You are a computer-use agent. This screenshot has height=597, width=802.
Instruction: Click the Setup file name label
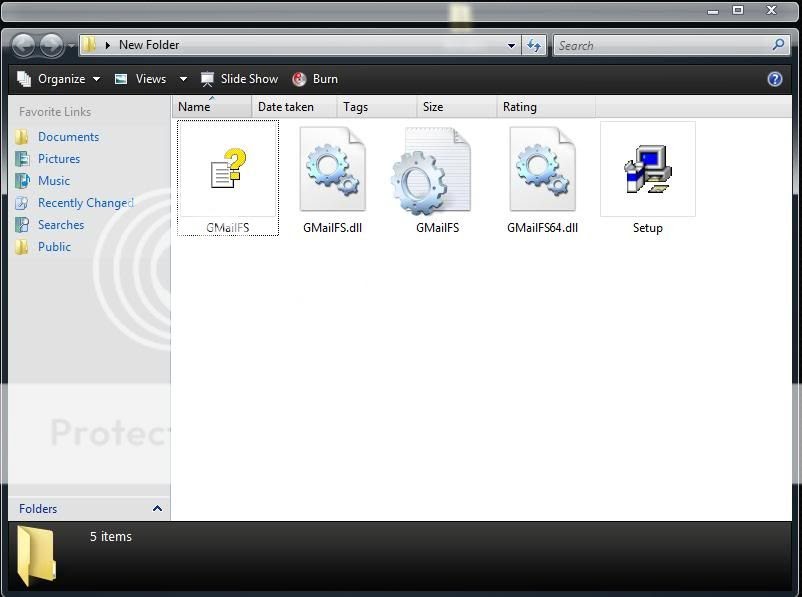click(x=648, y=228)
